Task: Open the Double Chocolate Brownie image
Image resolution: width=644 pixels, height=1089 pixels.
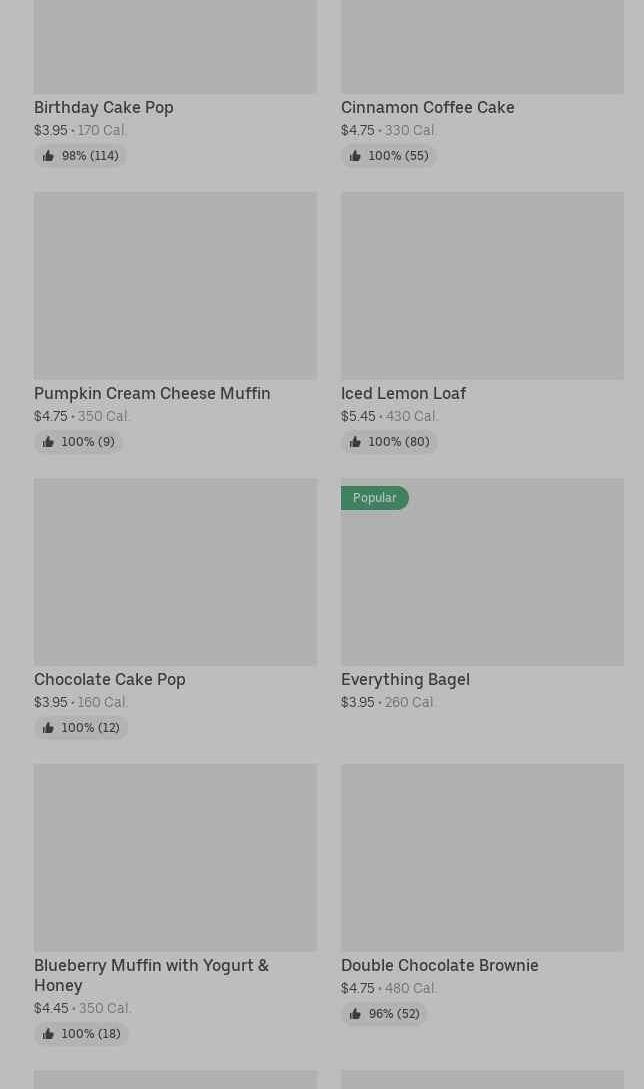Action: point(482,857)
